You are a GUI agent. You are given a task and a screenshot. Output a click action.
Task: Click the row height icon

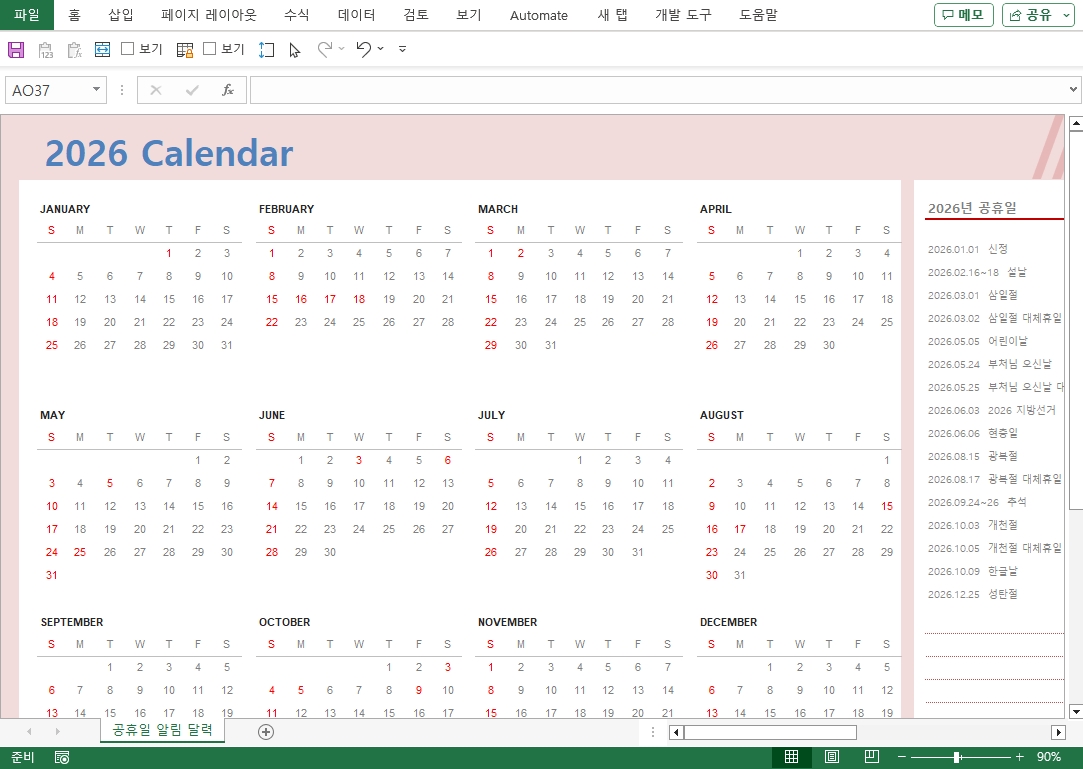click(266, 50)
